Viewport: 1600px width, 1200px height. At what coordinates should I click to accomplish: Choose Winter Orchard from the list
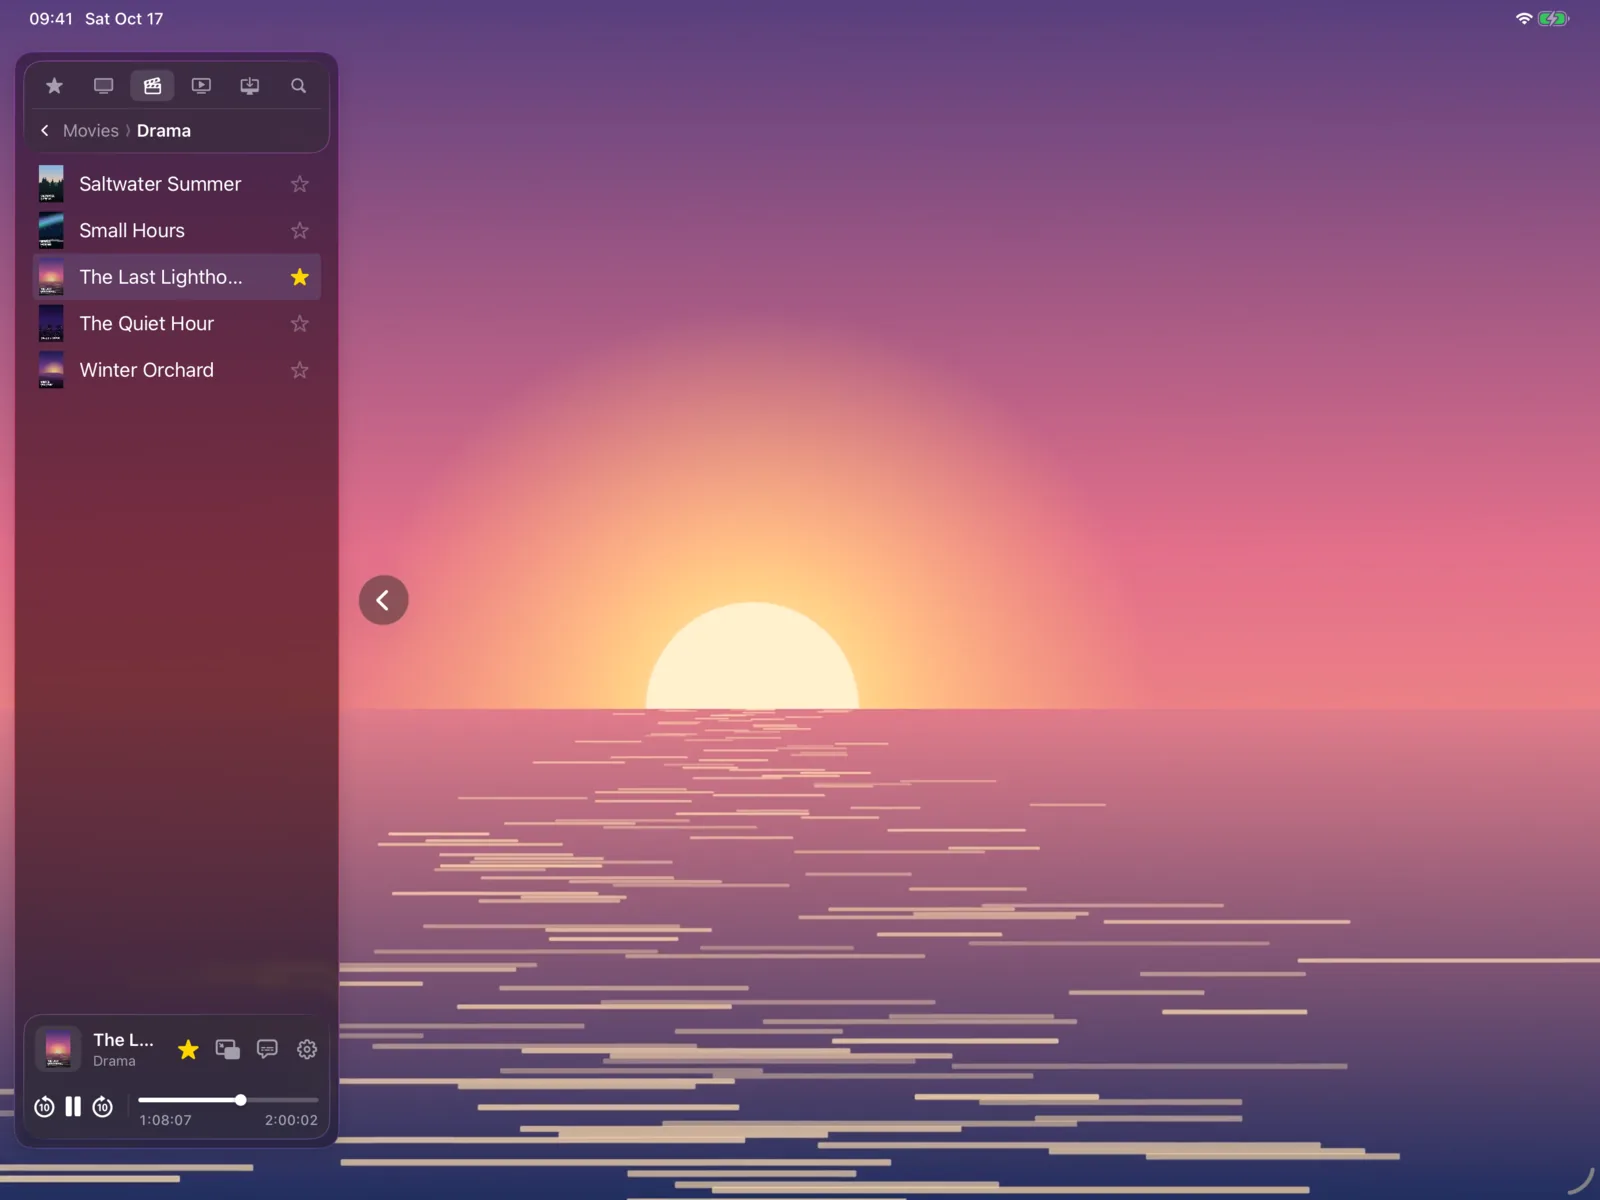pos(177,370)
